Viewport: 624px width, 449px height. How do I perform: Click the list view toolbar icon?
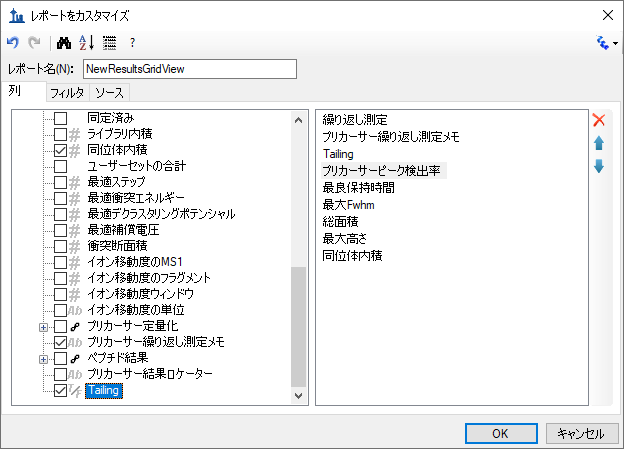click(109, 43)
